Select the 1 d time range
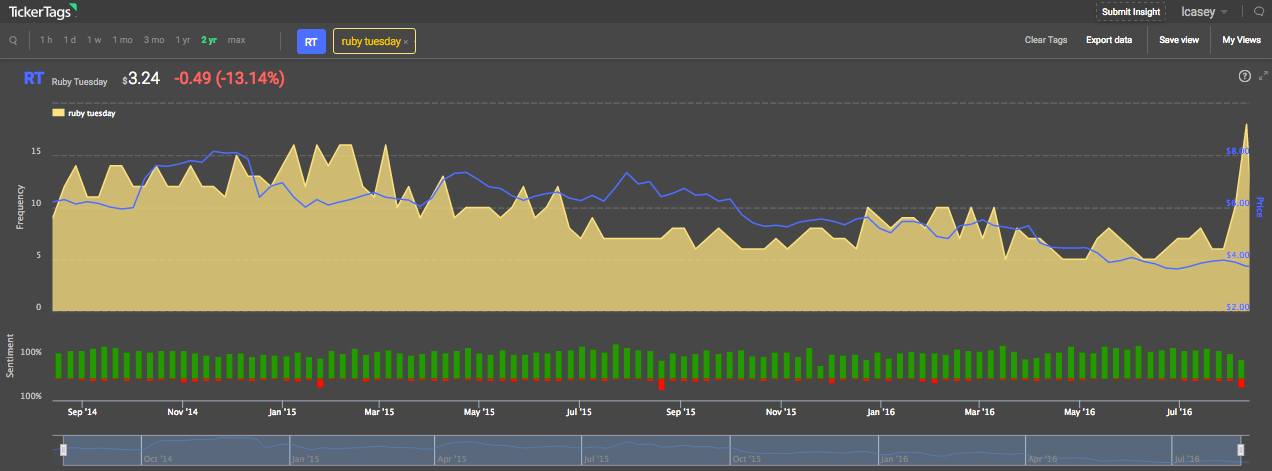The width and height of the screenshot is (1272, 471). pos(69,40)
